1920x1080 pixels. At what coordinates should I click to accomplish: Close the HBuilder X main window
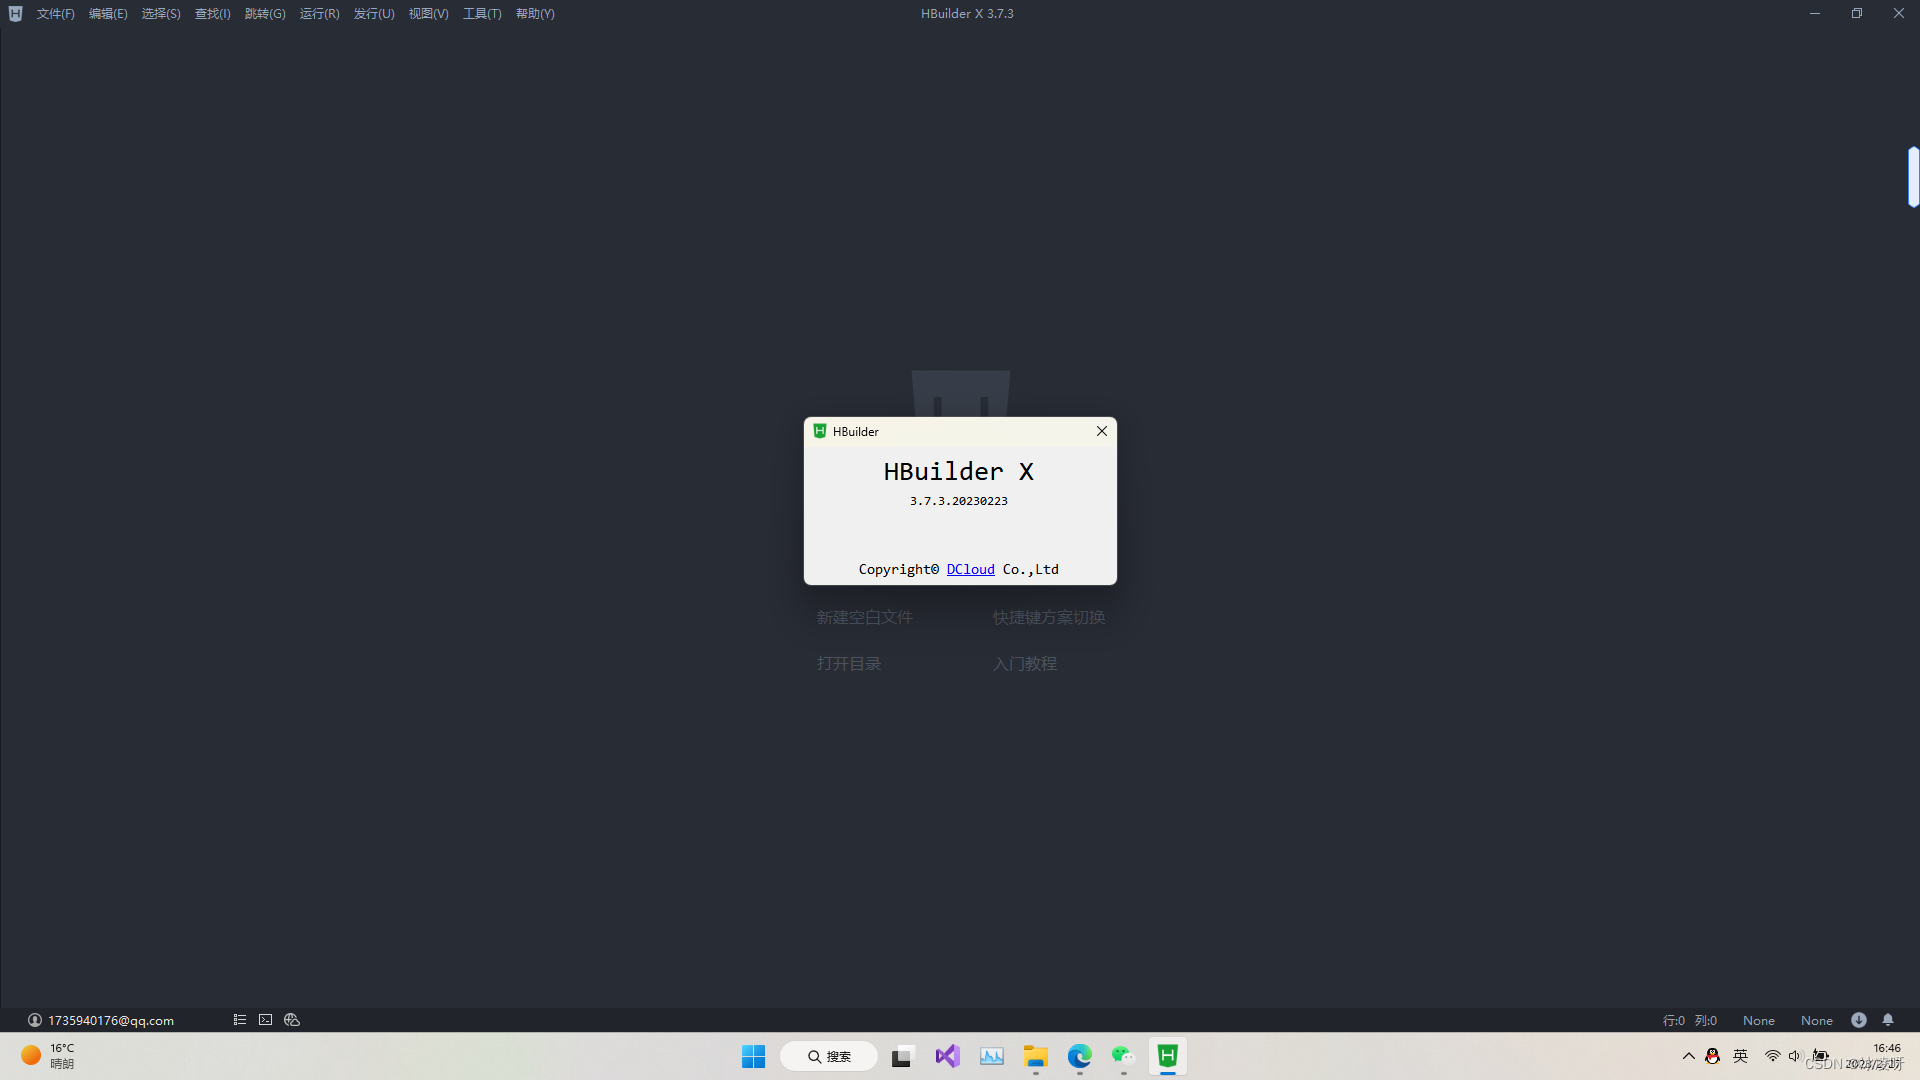1898,14
